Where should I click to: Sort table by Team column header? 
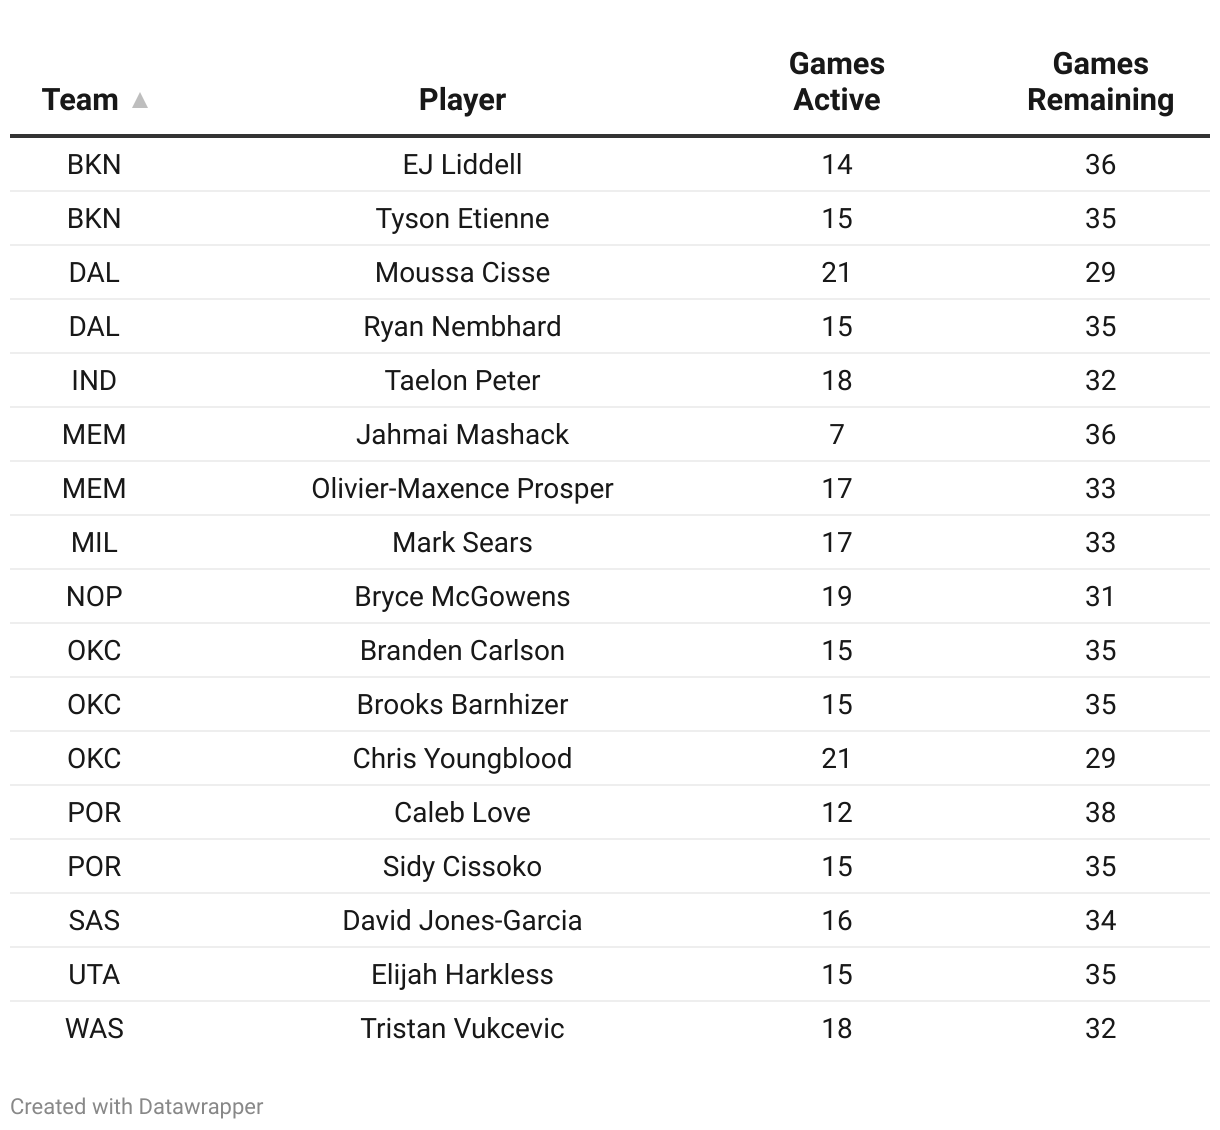coord(81,100)
